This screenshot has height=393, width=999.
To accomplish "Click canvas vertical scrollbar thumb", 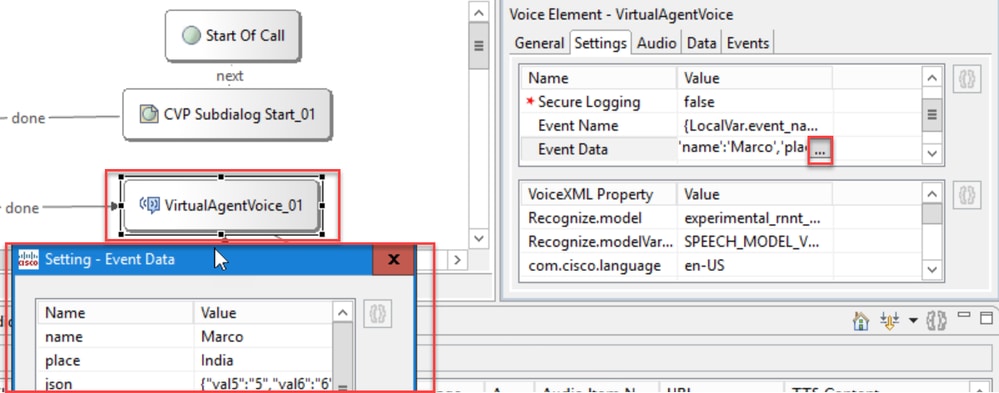I will click(479, 46).
